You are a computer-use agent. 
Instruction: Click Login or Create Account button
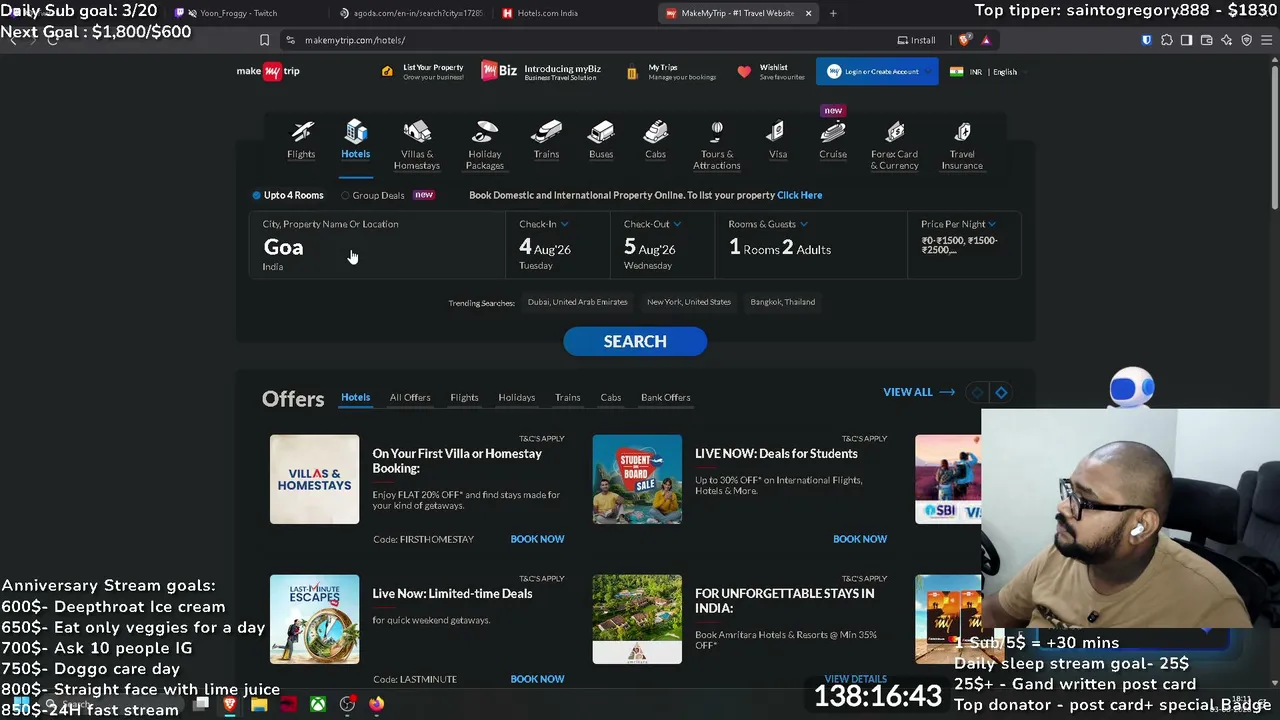click(x=877, y=72)
